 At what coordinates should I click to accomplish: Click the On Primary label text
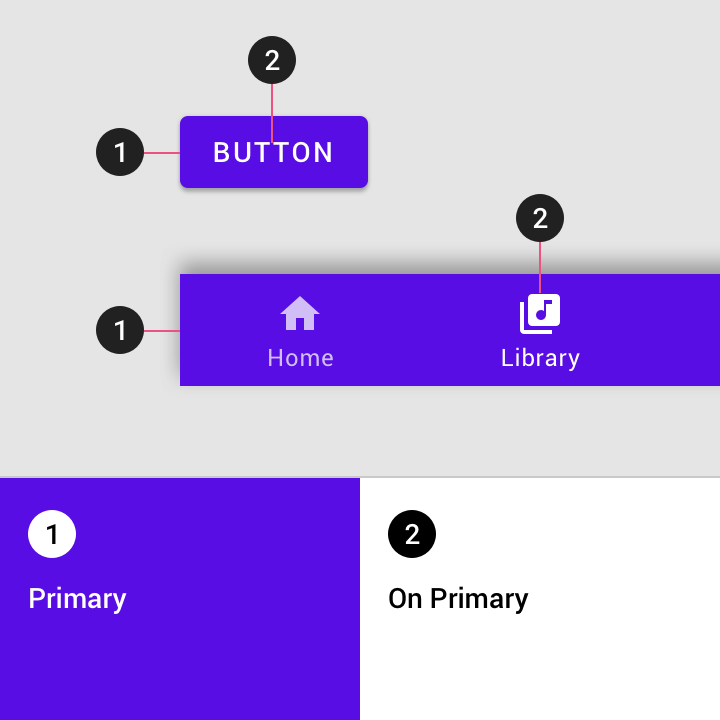click(458, 599)
